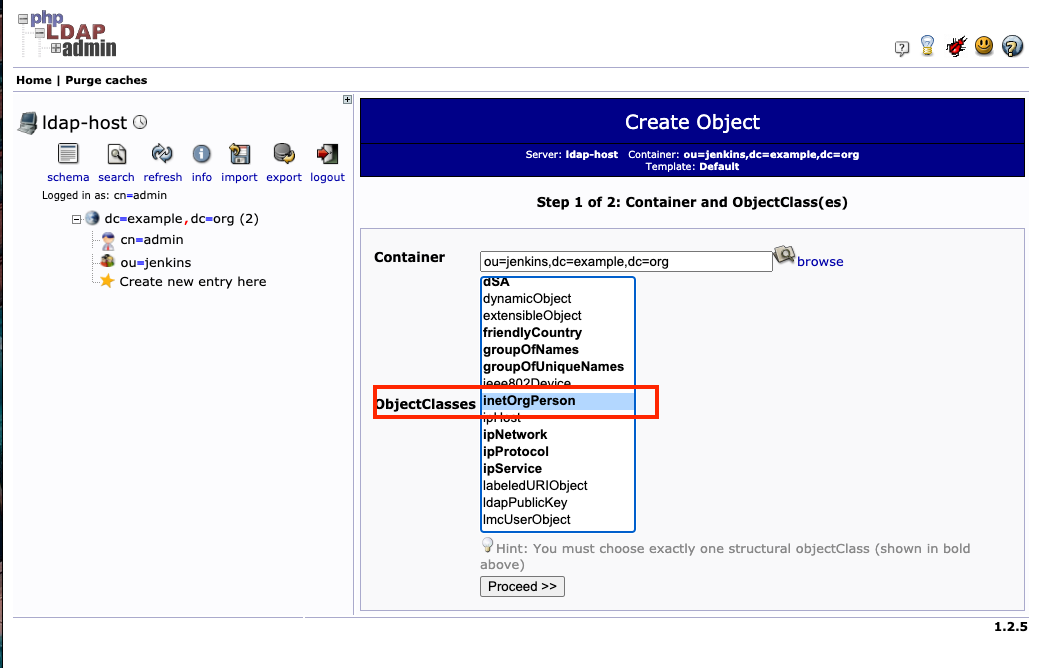Viewport: 1037px width, 668px height.
Task: Click the browse link beside Container
Action: point(819,262)
